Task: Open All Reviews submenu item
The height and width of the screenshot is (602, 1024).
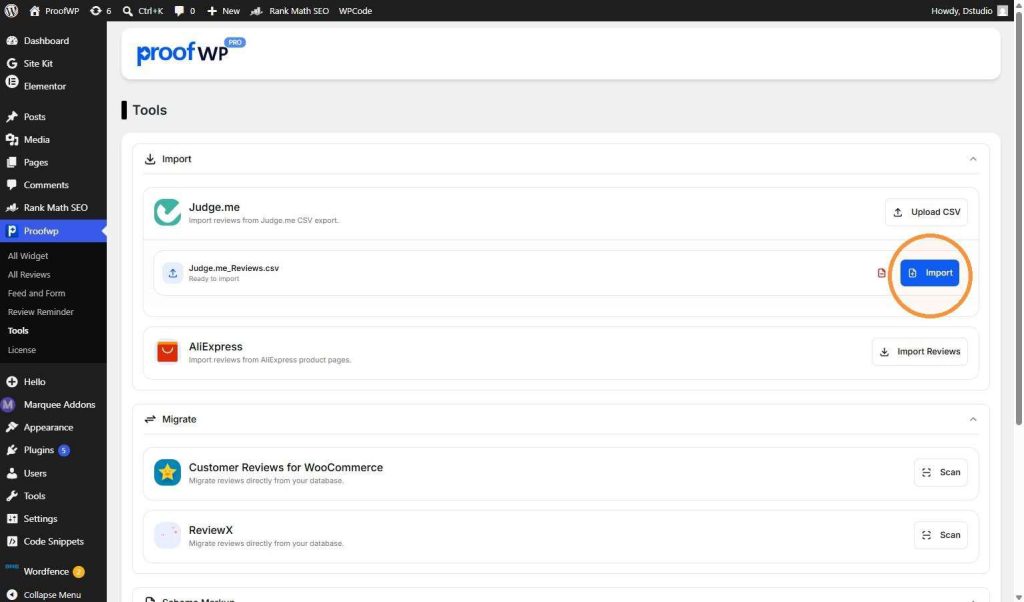Action: tap(29, 275)
